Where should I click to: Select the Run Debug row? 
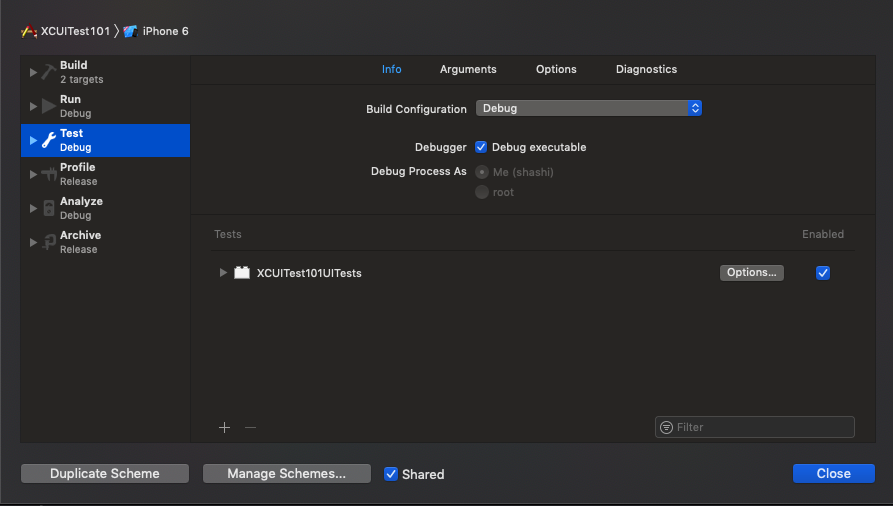tap(105, 107)
